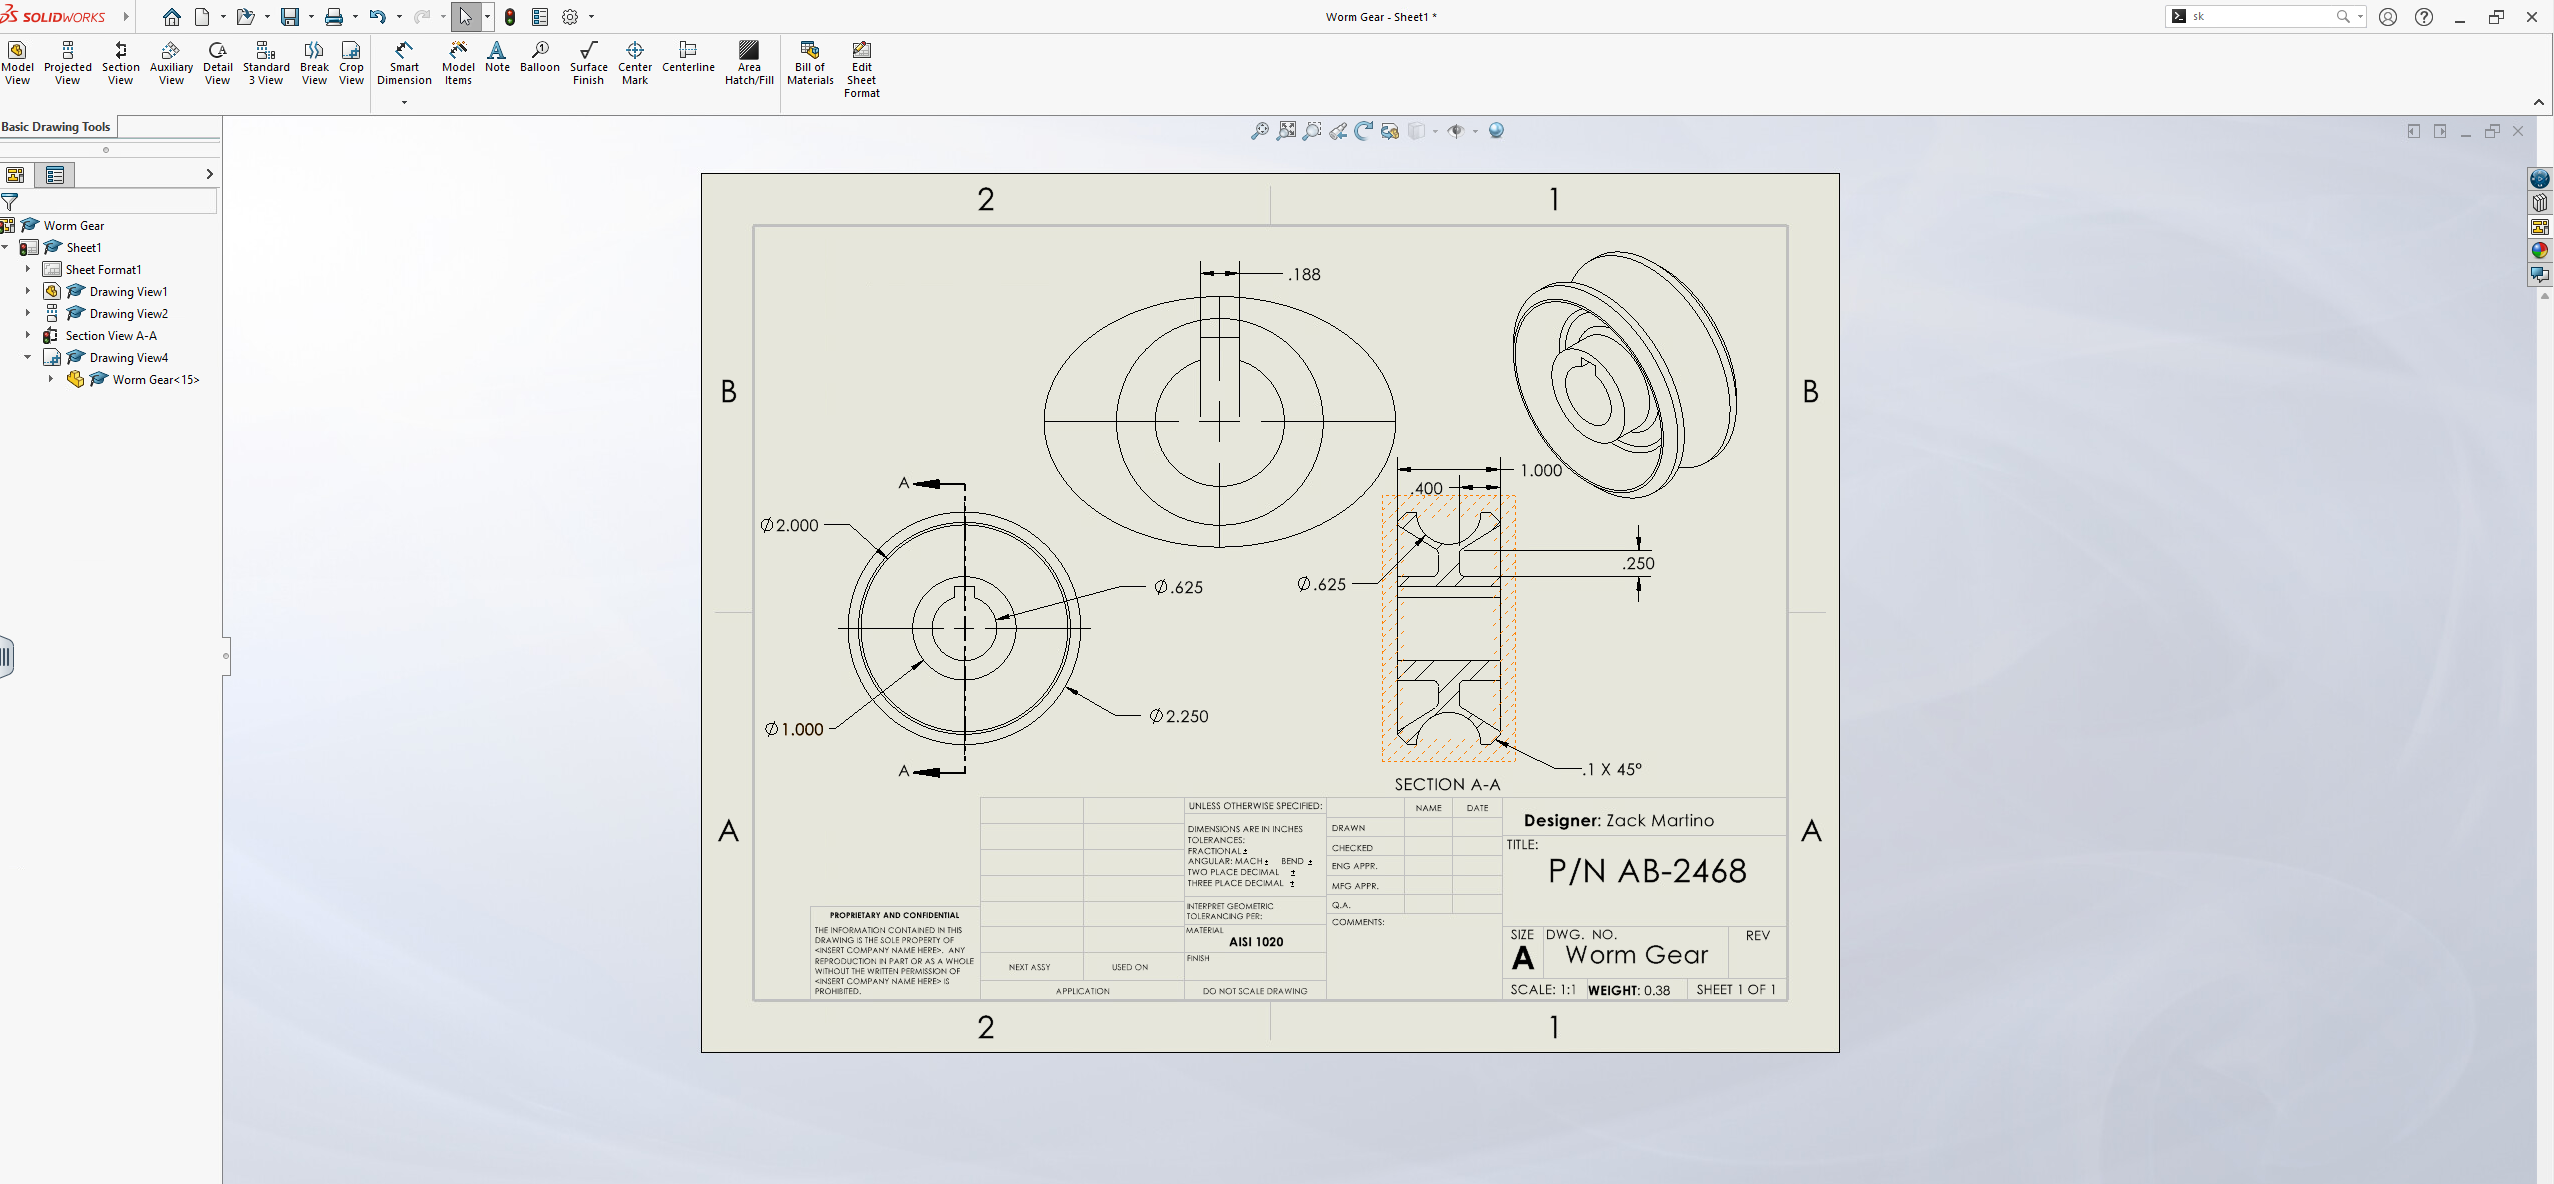Collapse the Drawing View4 tree node
Screen dimensions: 2554x1184
[28, 357]
